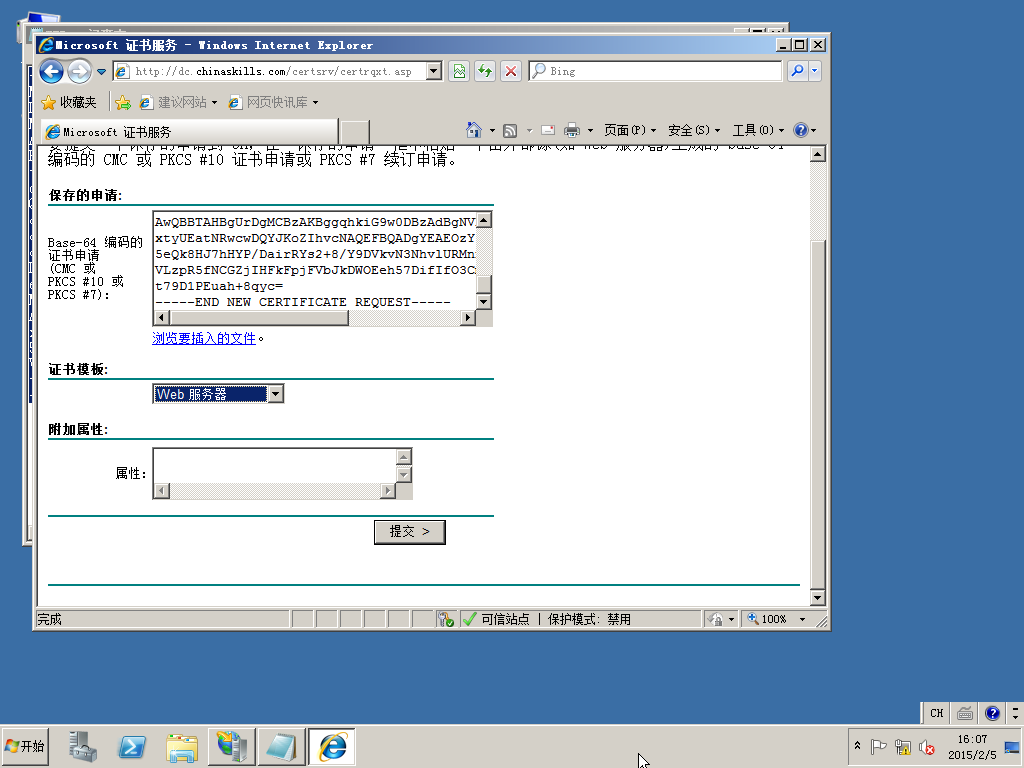Image resolution: width=1024 pixels, height=768 pixels.
Task: Click the Print icon
Action: tap(571, 131)
